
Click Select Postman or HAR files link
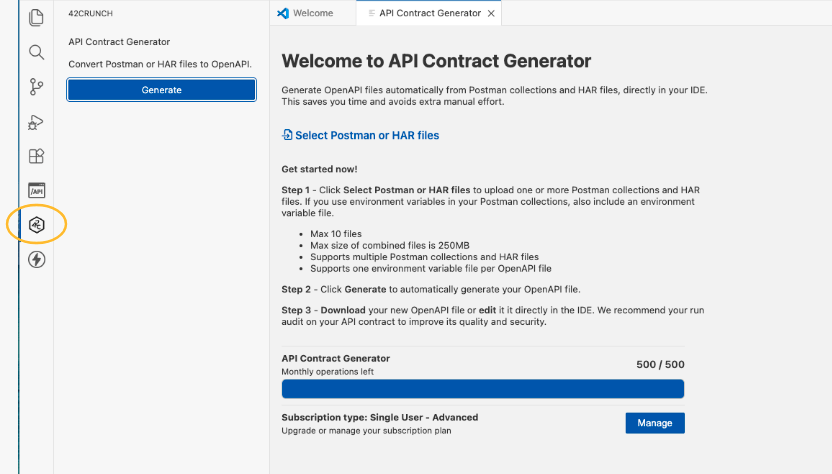(367, 135)
